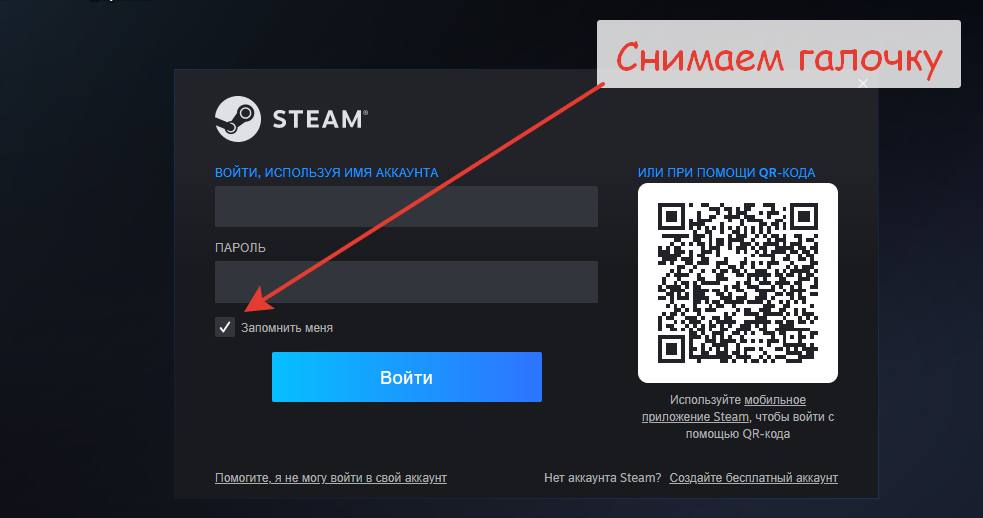The width and height of the screenshot is (983, 518).
Task: Close the login dialog with X icon
Action: click(x=863, y=83)
